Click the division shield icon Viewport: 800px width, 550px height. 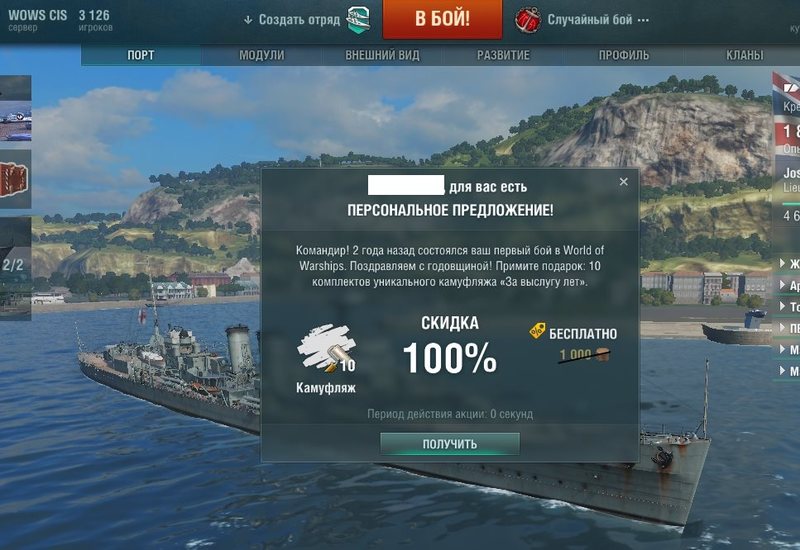(x=359, y=20)
